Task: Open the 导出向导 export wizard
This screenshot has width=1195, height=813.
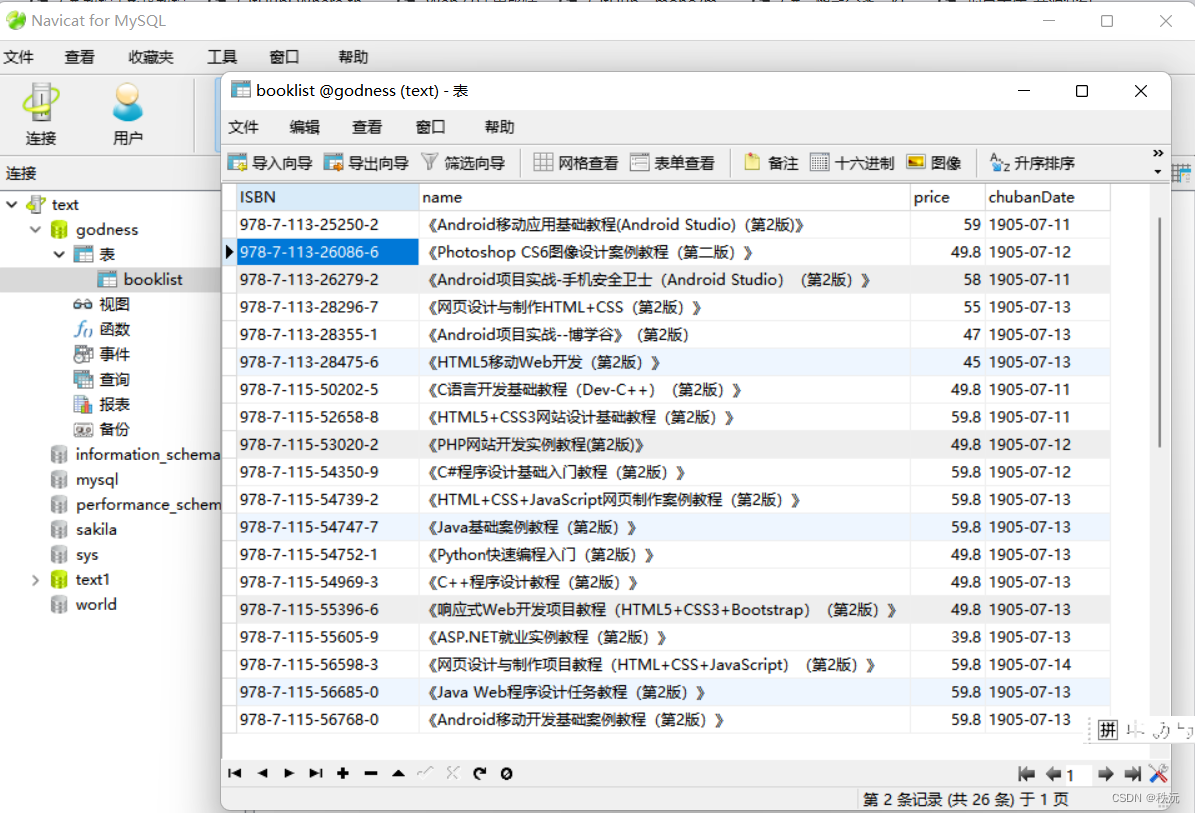Action: (x=367, y=162)
